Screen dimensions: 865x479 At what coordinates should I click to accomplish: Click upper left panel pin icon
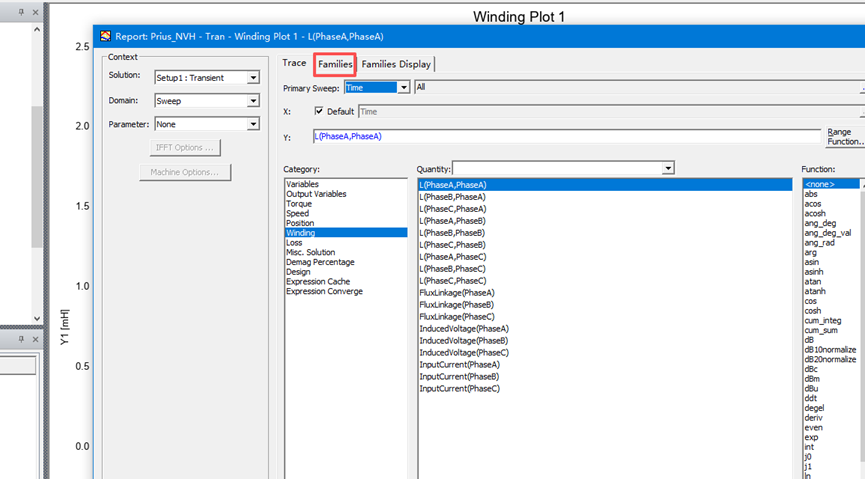[x=22, y=12]
